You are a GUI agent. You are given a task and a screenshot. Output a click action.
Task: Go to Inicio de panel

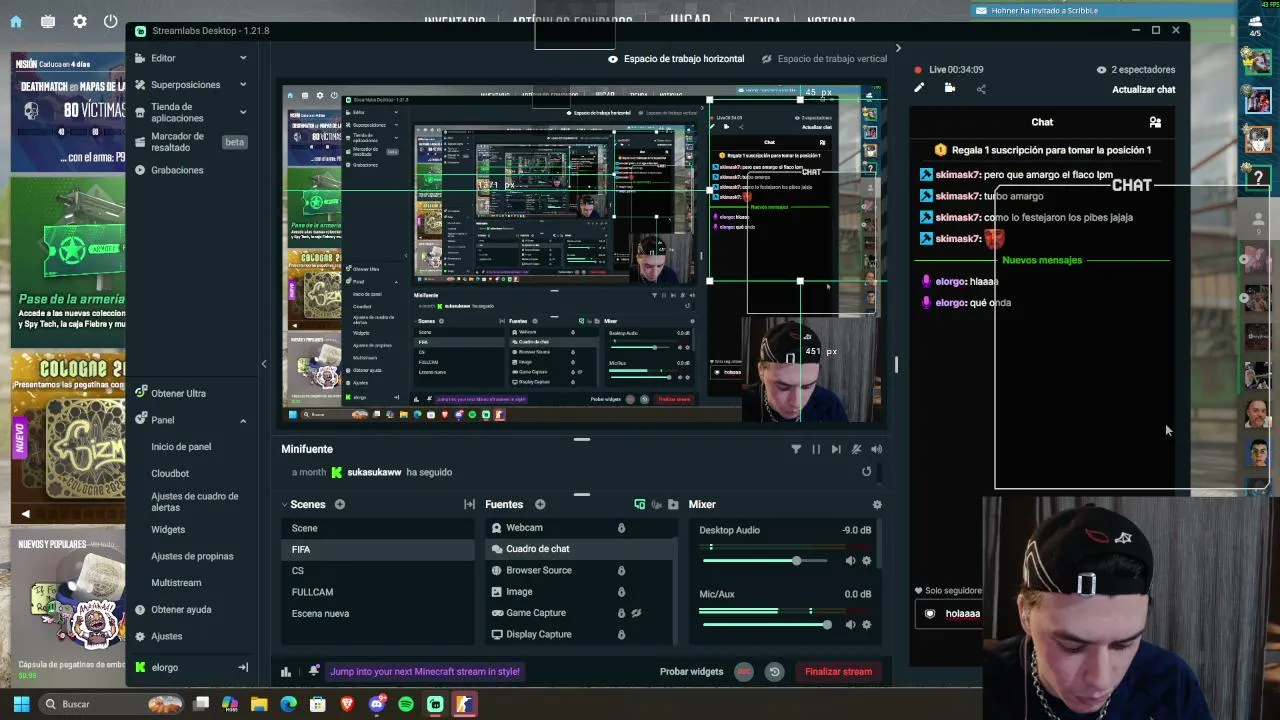point(181,447)
